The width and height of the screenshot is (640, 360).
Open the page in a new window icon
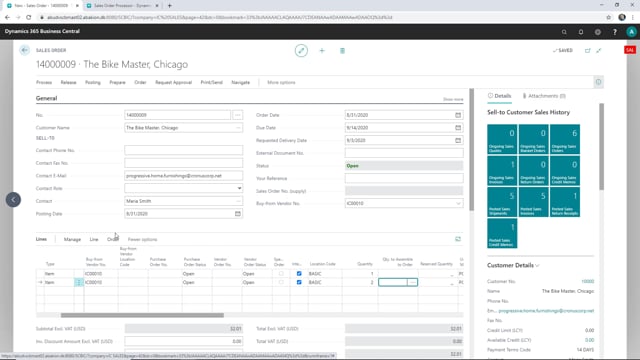tap(587, 51)
